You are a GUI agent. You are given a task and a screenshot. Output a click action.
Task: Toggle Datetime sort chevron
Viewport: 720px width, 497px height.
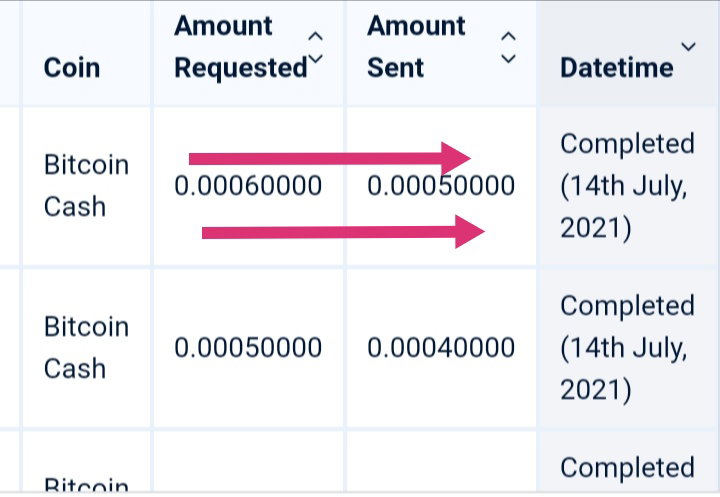(x=688, y=46)
